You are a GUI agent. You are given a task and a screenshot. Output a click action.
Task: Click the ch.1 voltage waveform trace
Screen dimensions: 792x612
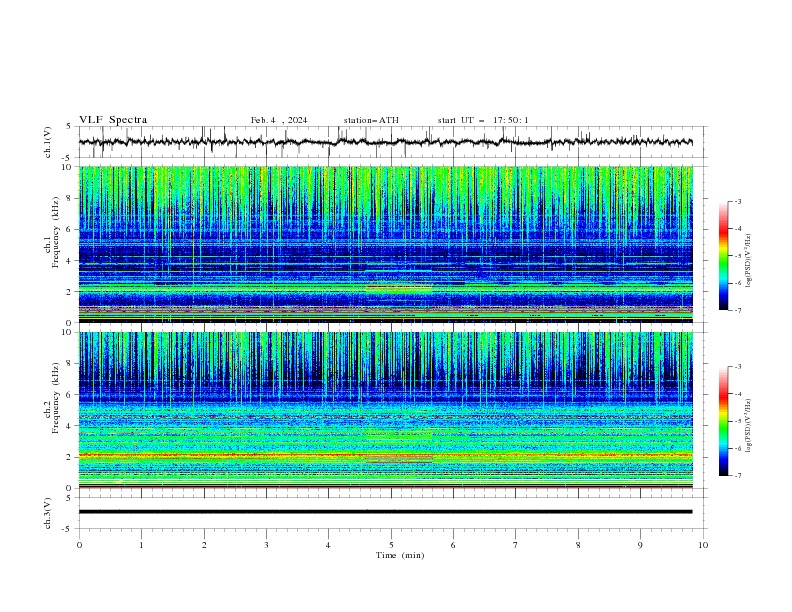(386, 142)
